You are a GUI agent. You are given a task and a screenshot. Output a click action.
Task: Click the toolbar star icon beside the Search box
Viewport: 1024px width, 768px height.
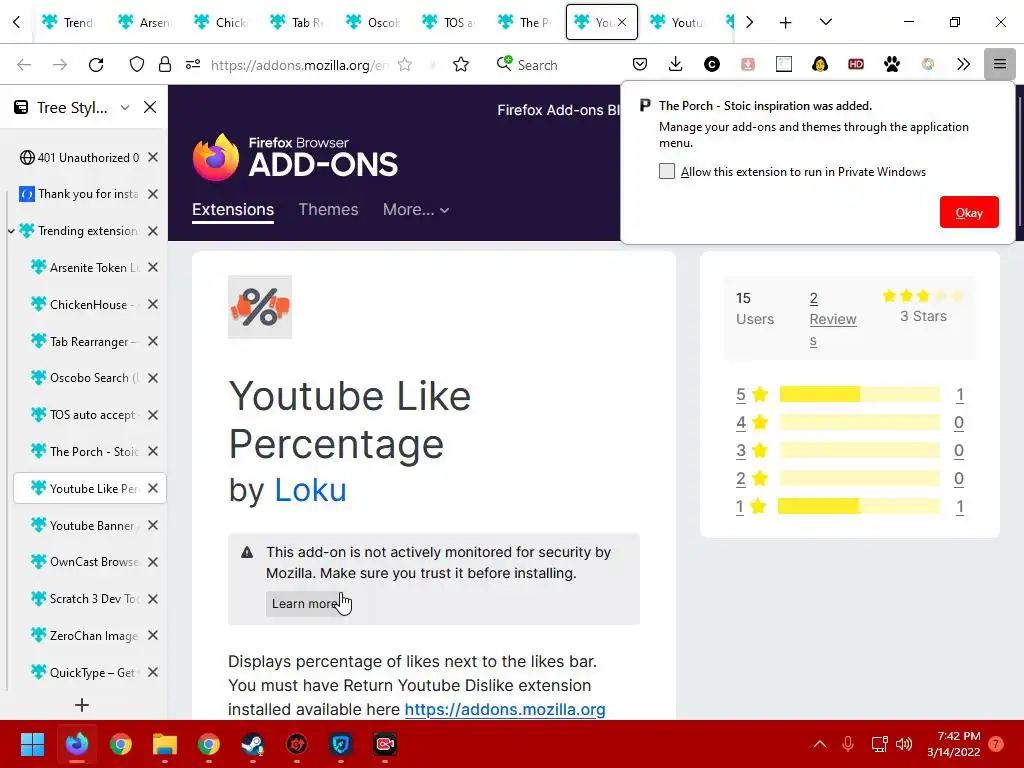[461, 65]
